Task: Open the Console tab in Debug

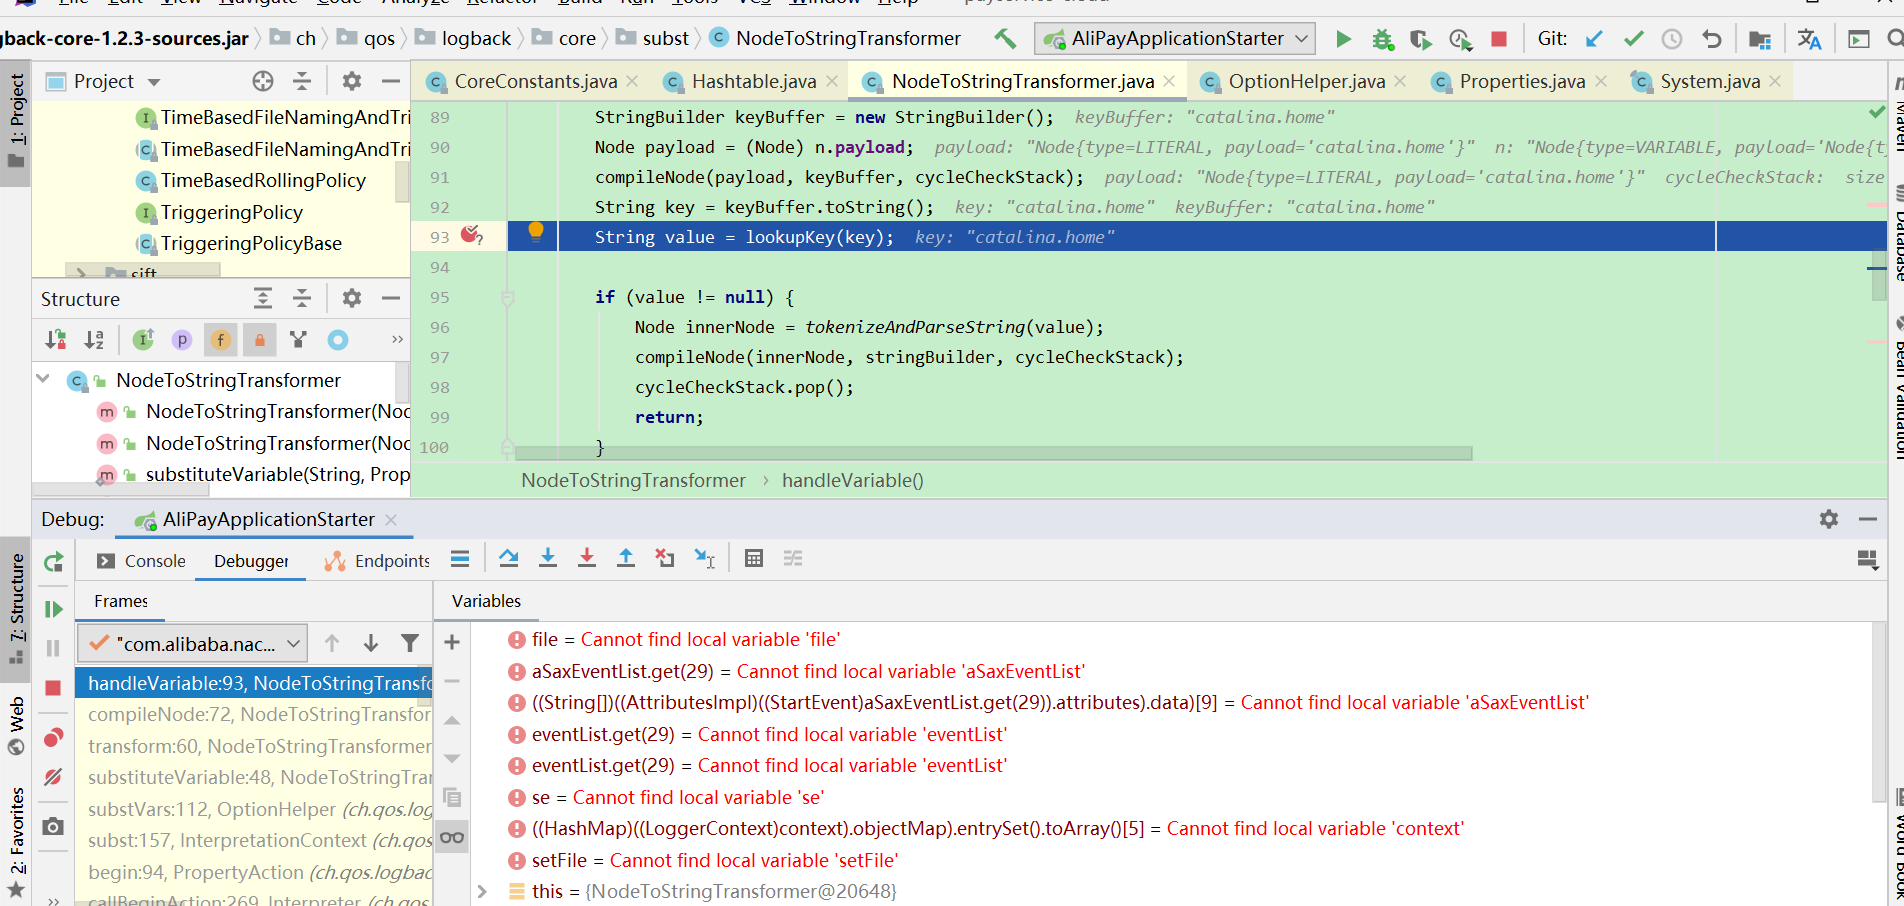Action: pos(141,561)
